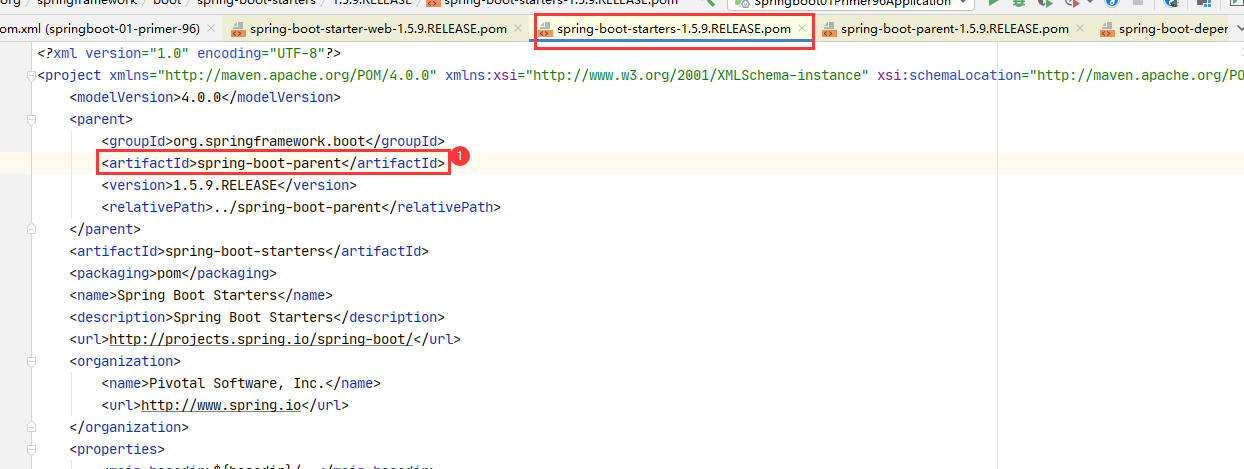The height and width of the screenshot is (469, 1244).
Task: Follow the projects.spring.io/spring-boot URL link
Action: 260,339
